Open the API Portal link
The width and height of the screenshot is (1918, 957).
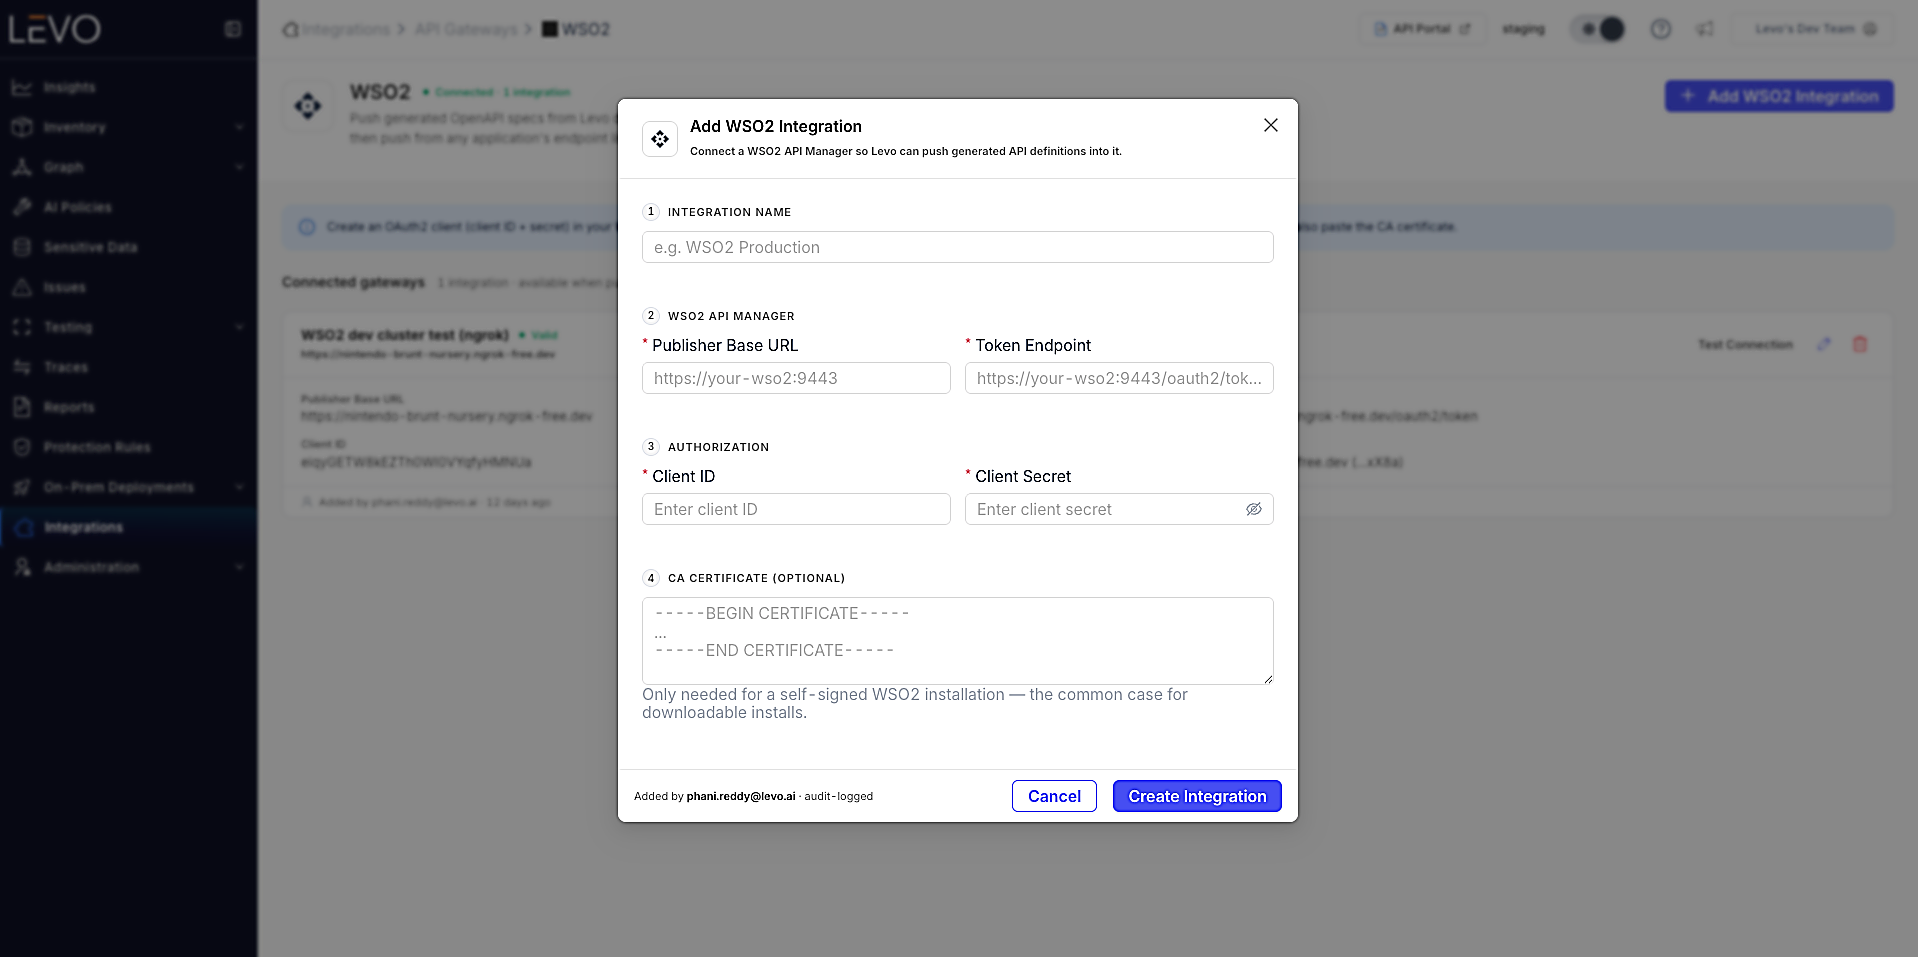click(1422, 29)
